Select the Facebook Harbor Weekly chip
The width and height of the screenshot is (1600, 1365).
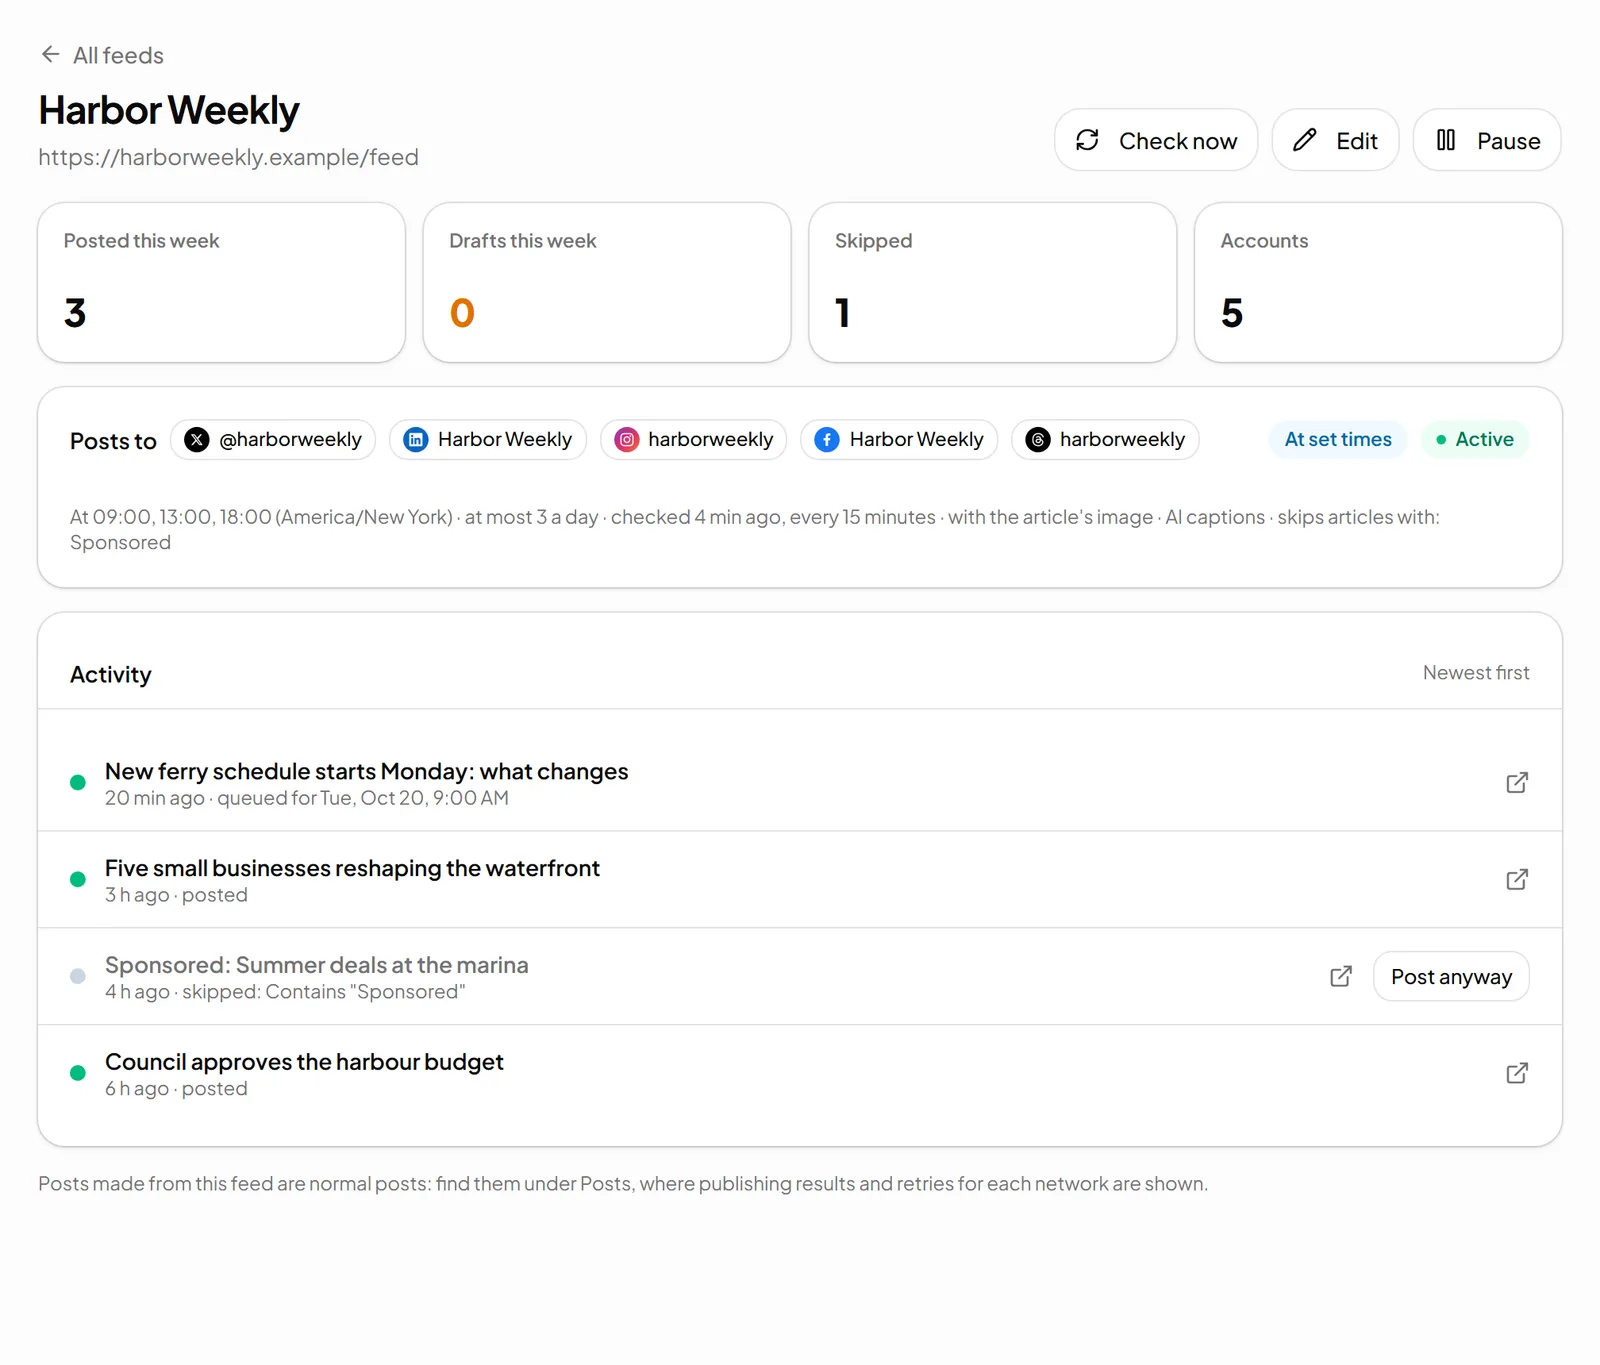tap(899, 440)
